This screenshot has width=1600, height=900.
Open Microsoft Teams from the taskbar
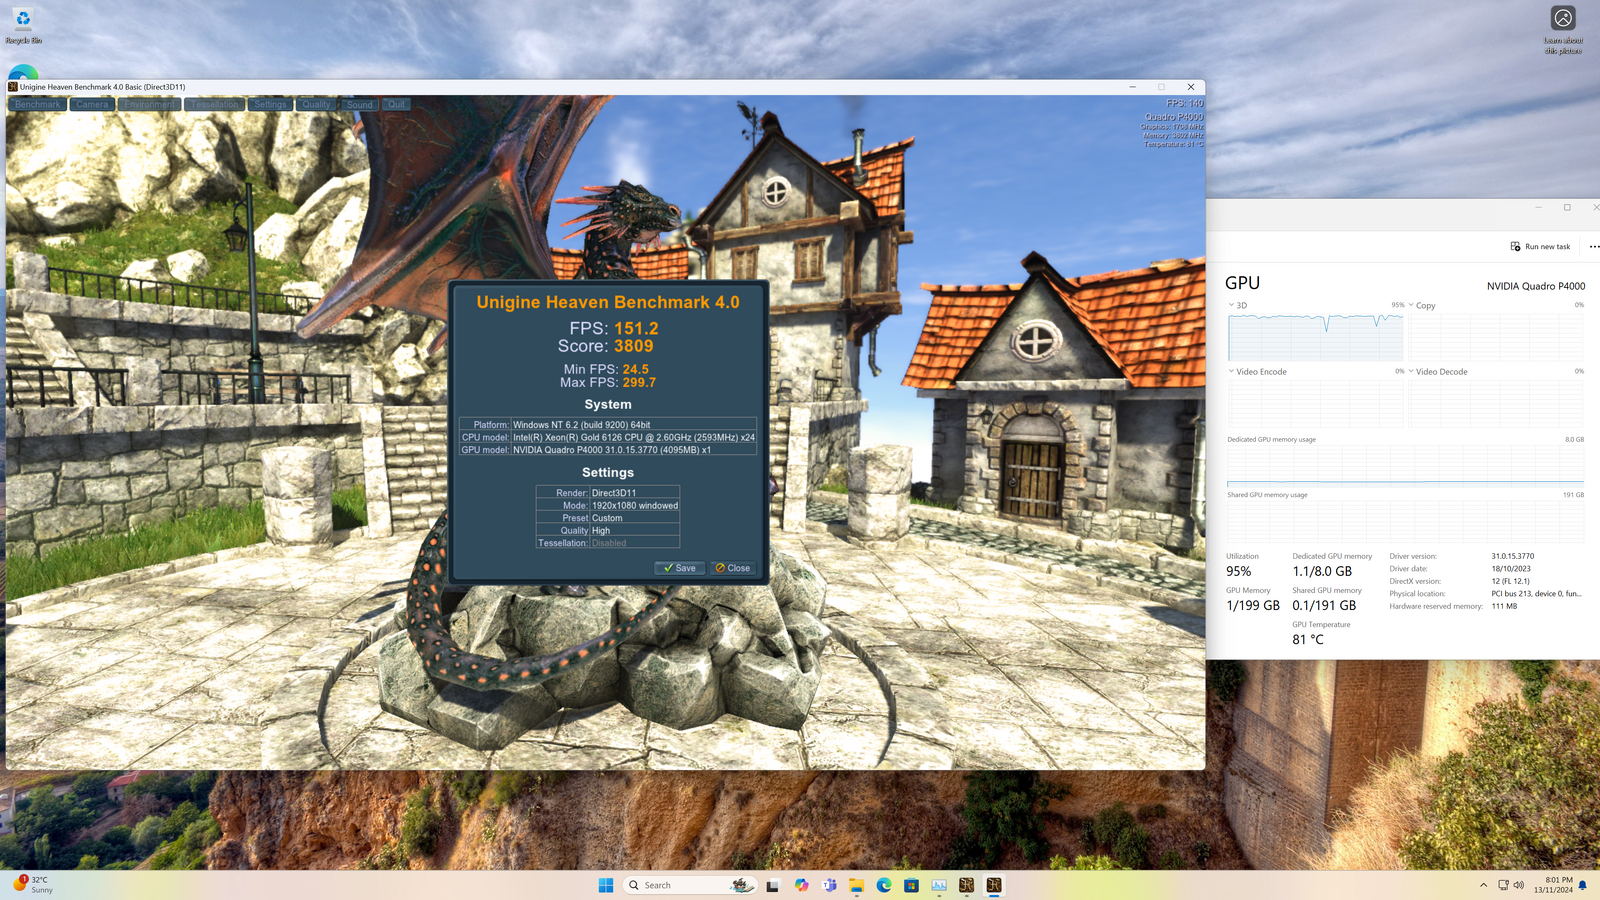[x=829, y=885]
